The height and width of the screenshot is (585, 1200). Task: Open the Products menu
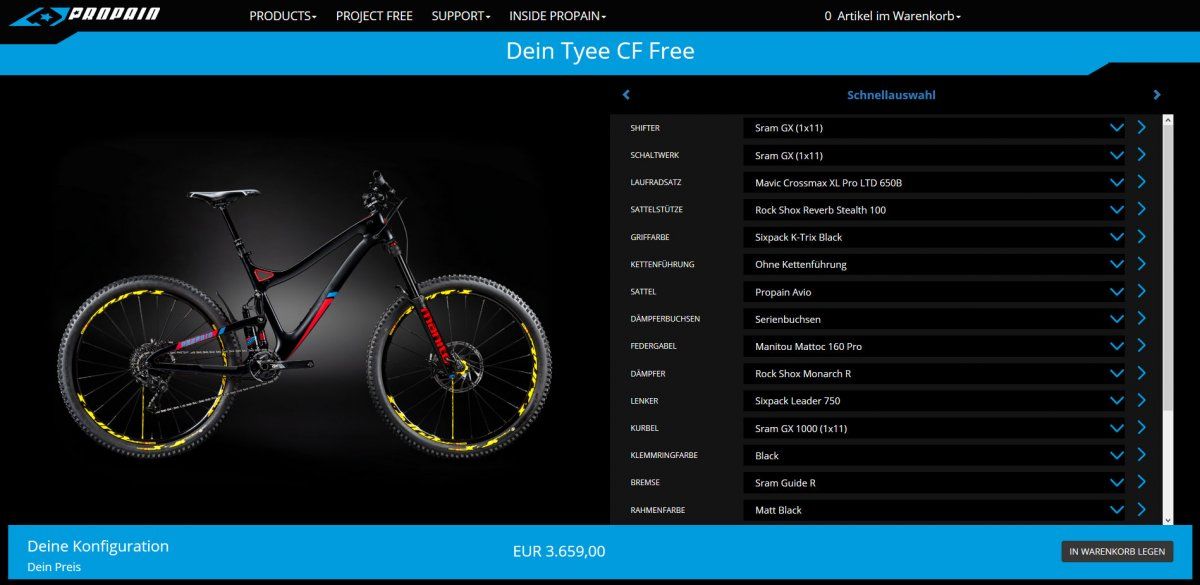283,16
